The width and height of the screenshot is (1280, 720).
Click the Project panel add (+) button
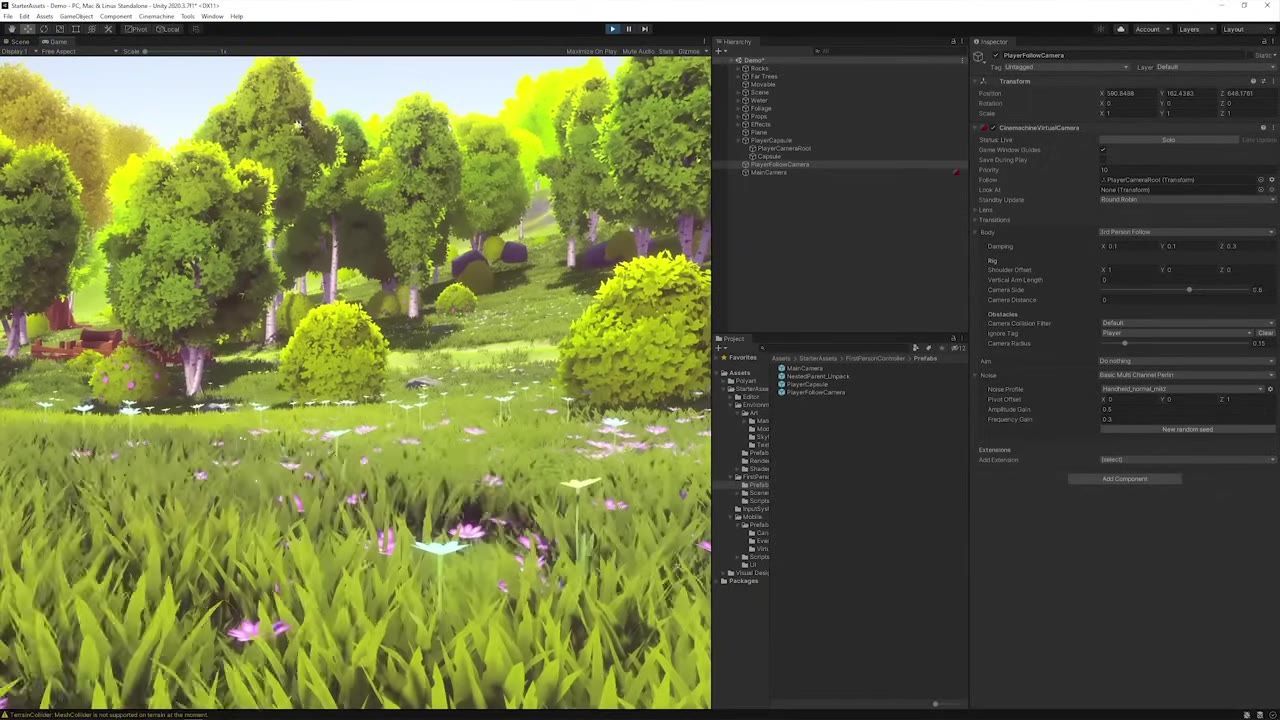point(719,348)
